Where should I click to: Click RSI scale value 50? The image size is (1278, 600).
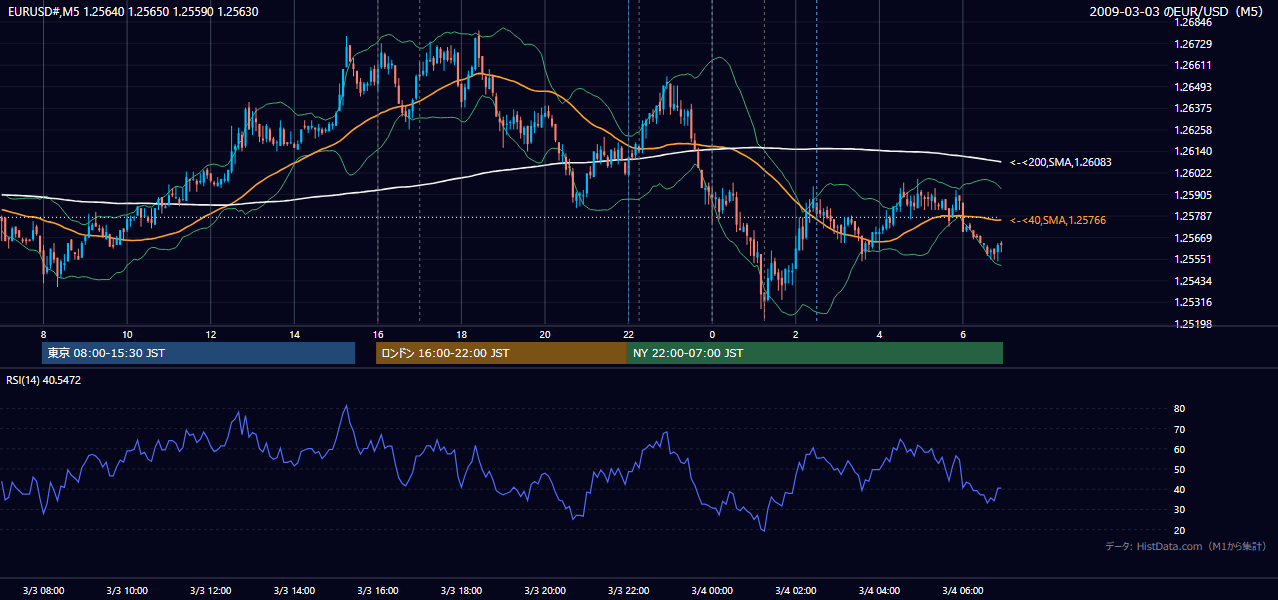pyautogui.click(x=1179, y=469)
